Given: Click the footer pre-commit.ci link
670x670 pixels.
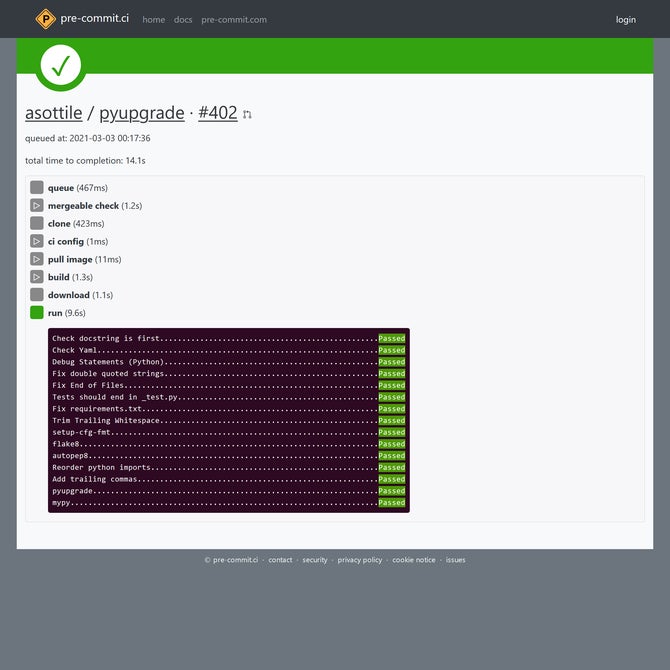Looking at the screenshot, I should tap(235, 560).
